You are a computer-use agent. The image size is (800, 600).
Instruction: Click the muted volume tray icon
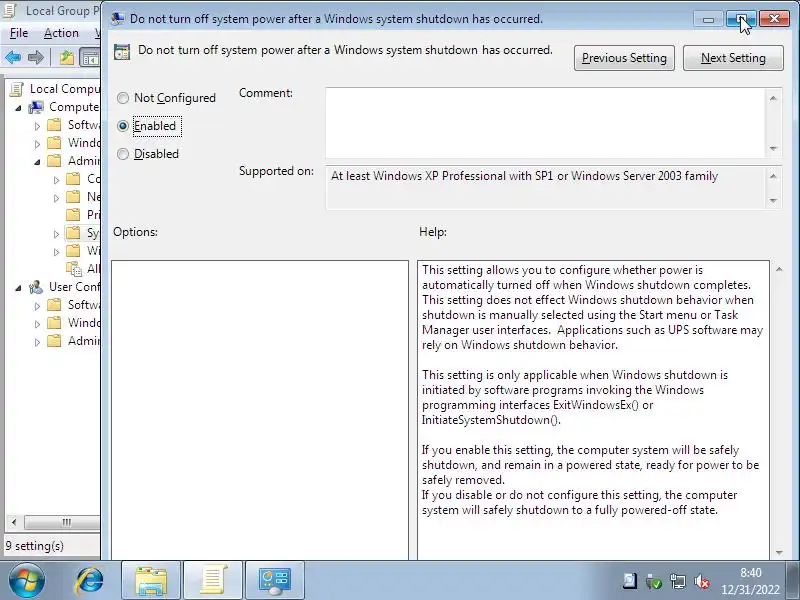pos(702,581)
